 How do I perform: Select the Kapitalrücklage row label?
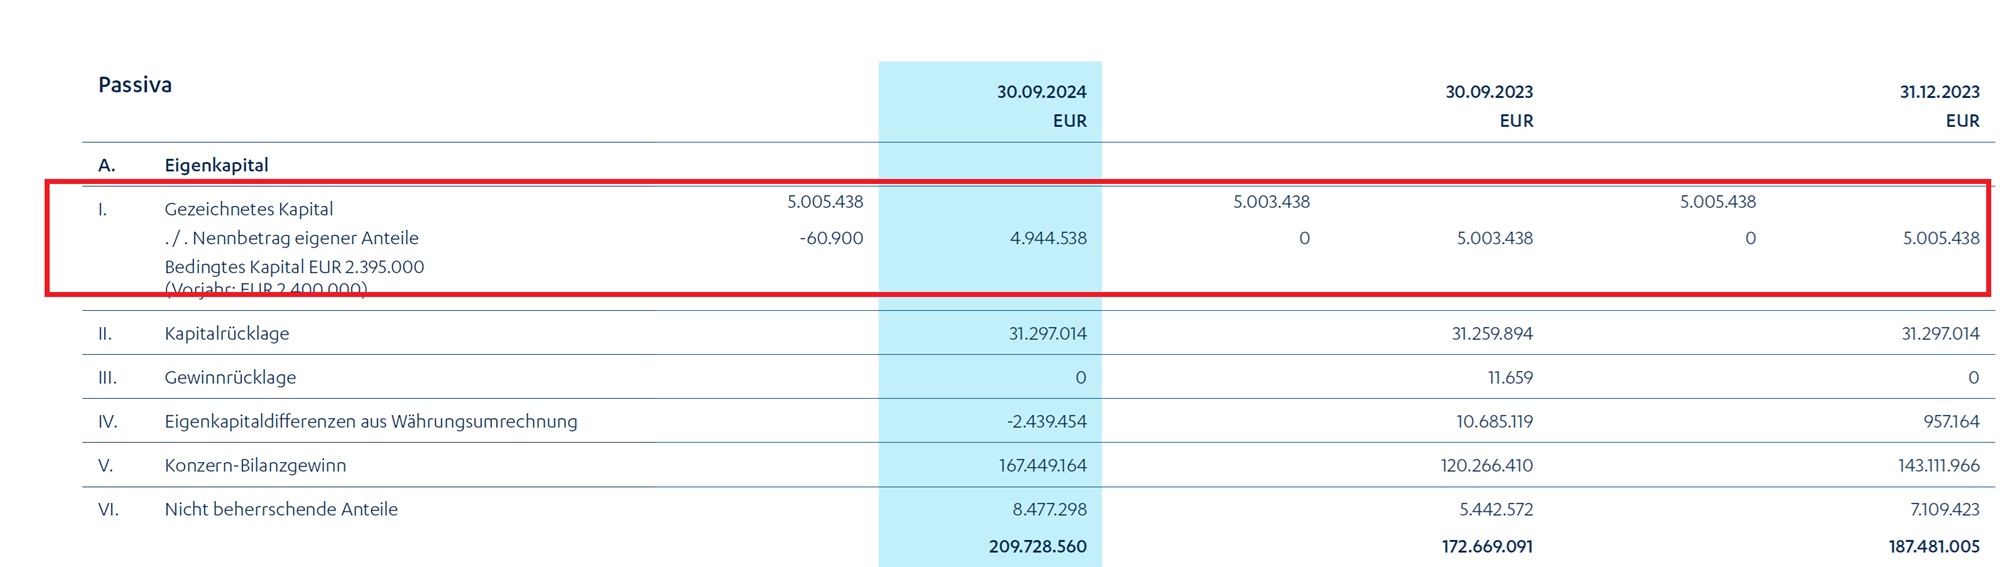[x=227, y=333]
